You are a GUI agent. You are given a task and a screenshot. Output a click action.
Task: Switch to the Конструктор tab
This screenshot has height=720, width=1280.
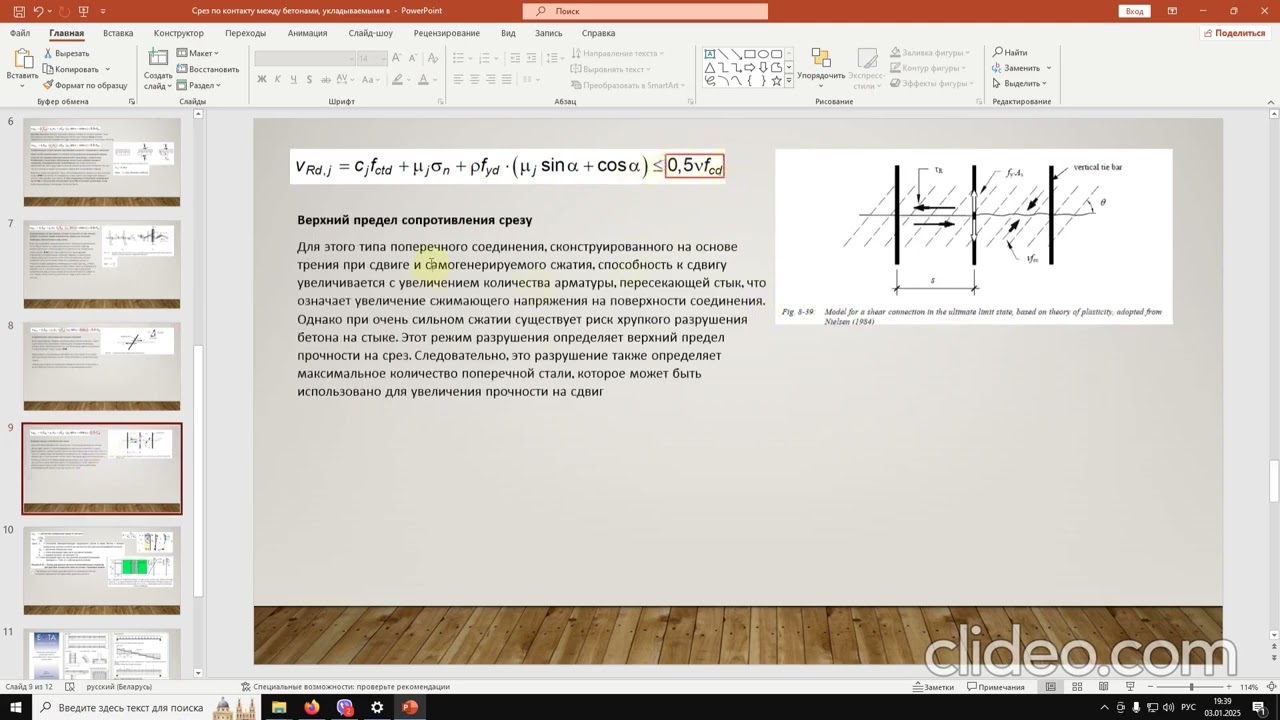point(179,33)
